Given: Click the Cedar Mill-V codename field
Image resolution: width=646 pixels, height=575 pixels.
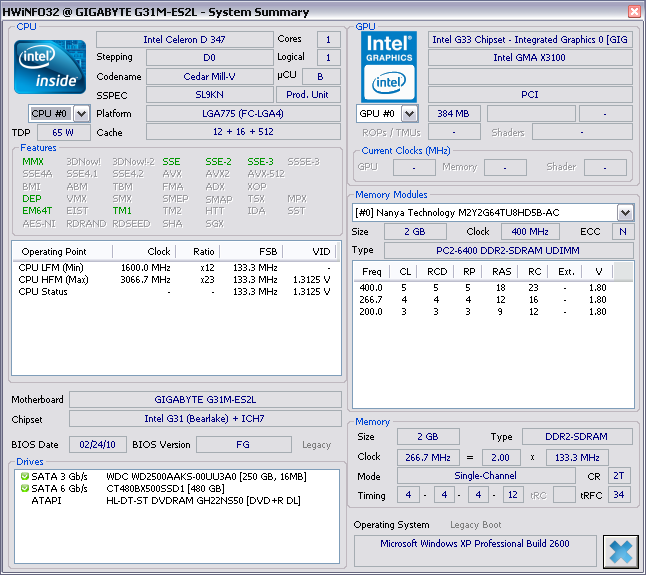Looking at the screenshot, I should pos(210,77).
